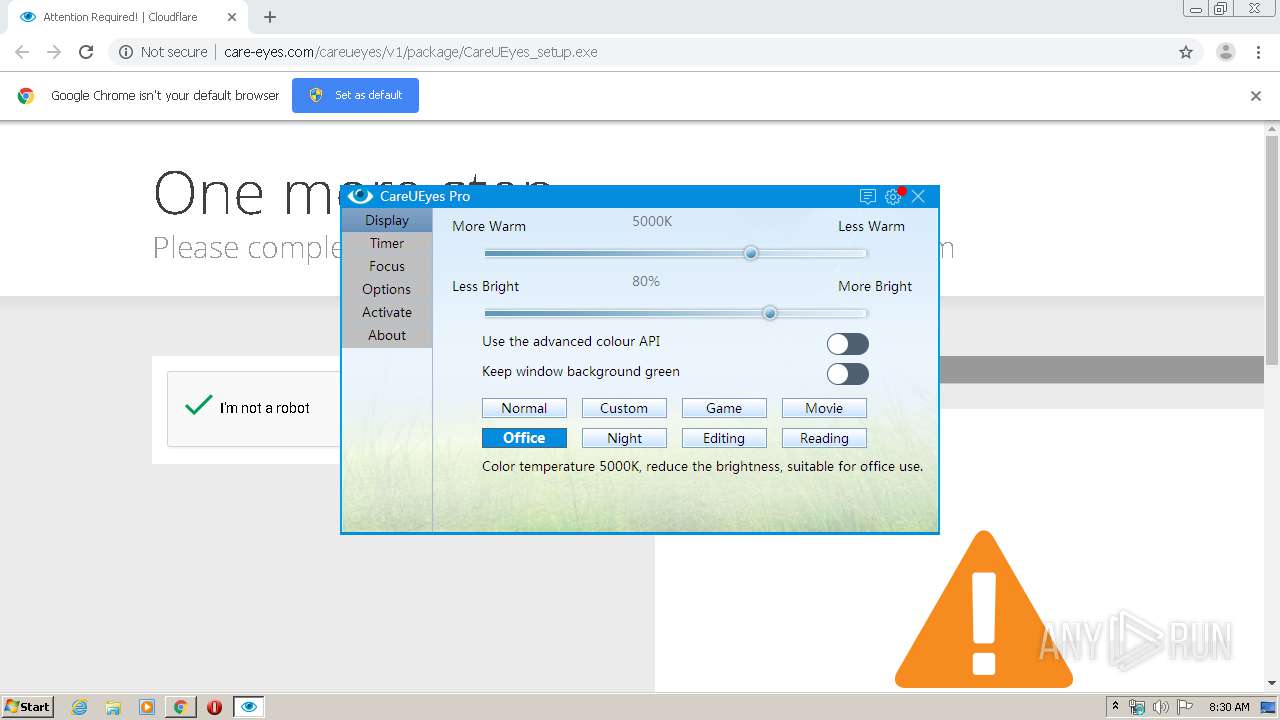Toggle Use the advanced colour API
The image size is (1280, 720).
pyautogui.click(x=848, y=344)
